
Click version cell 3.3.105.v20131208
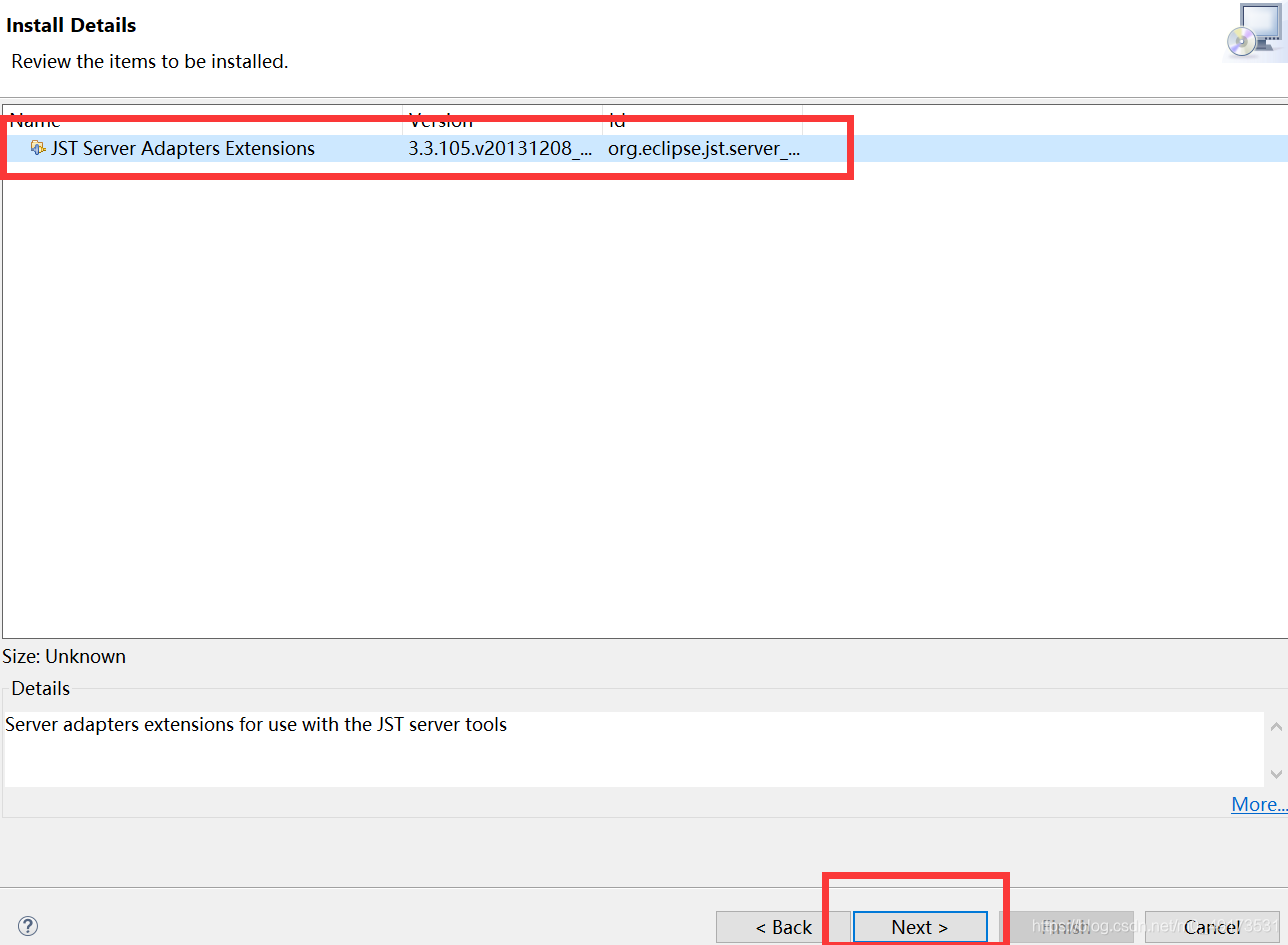point(500,148)
